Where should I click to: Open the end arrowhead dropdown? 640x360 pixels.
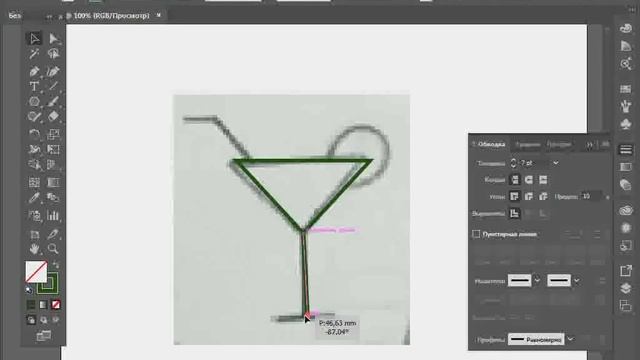pyautogui.click(x=577, y=280)
